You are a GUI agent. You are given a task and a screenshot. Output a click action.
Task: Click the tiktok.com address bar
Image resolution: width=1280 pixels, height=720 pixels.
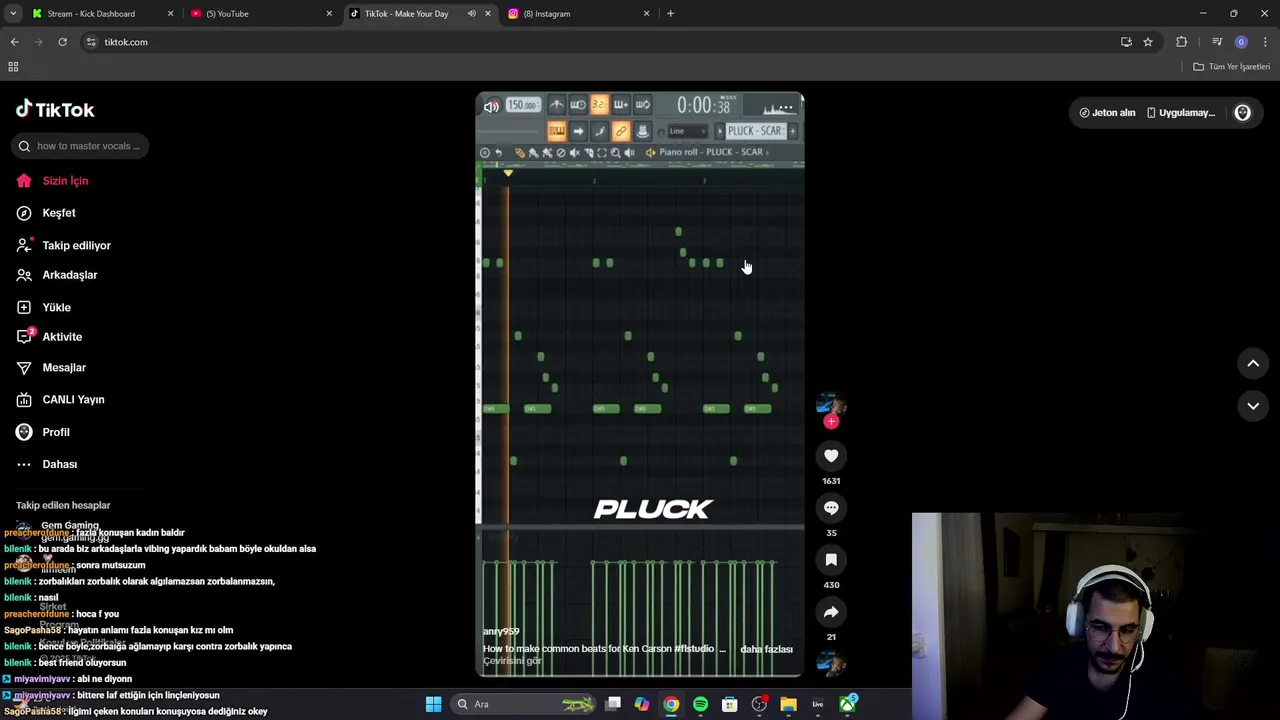click(x=600, y=42)
